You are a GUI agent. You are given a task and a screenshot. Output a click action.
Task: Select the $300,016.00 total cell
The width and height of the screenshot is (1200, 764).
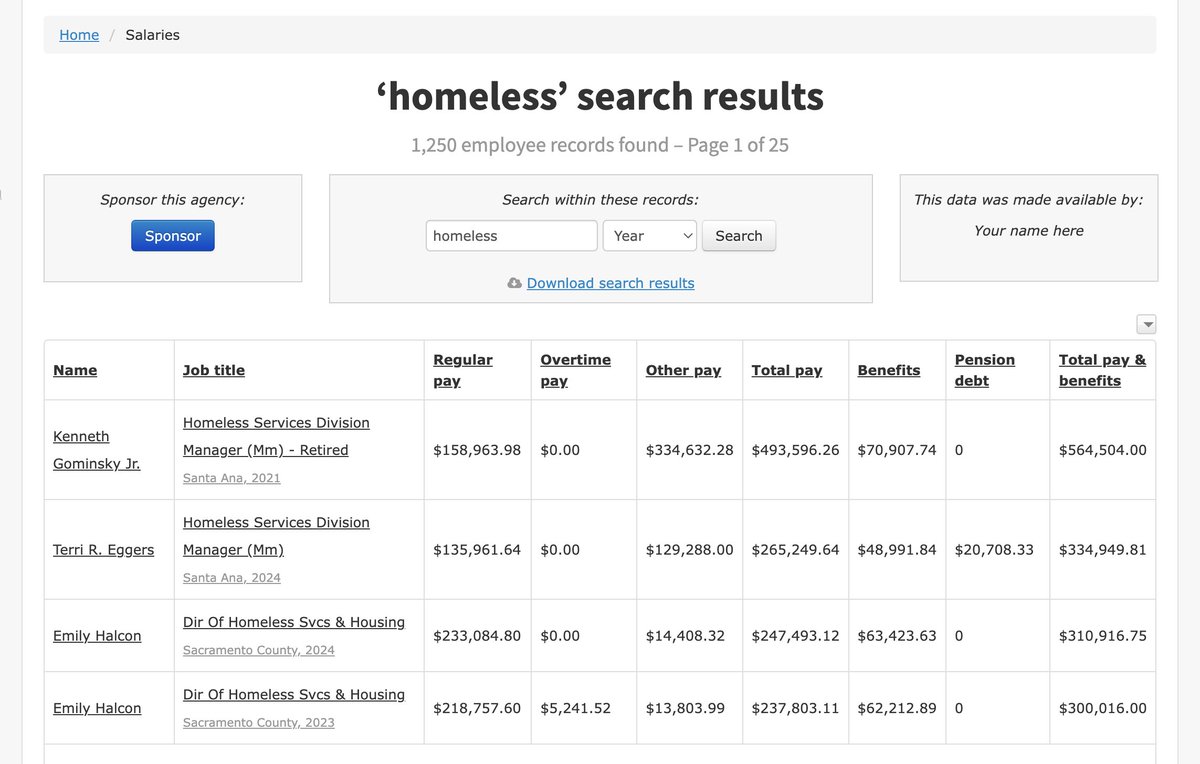(1103, 708)
